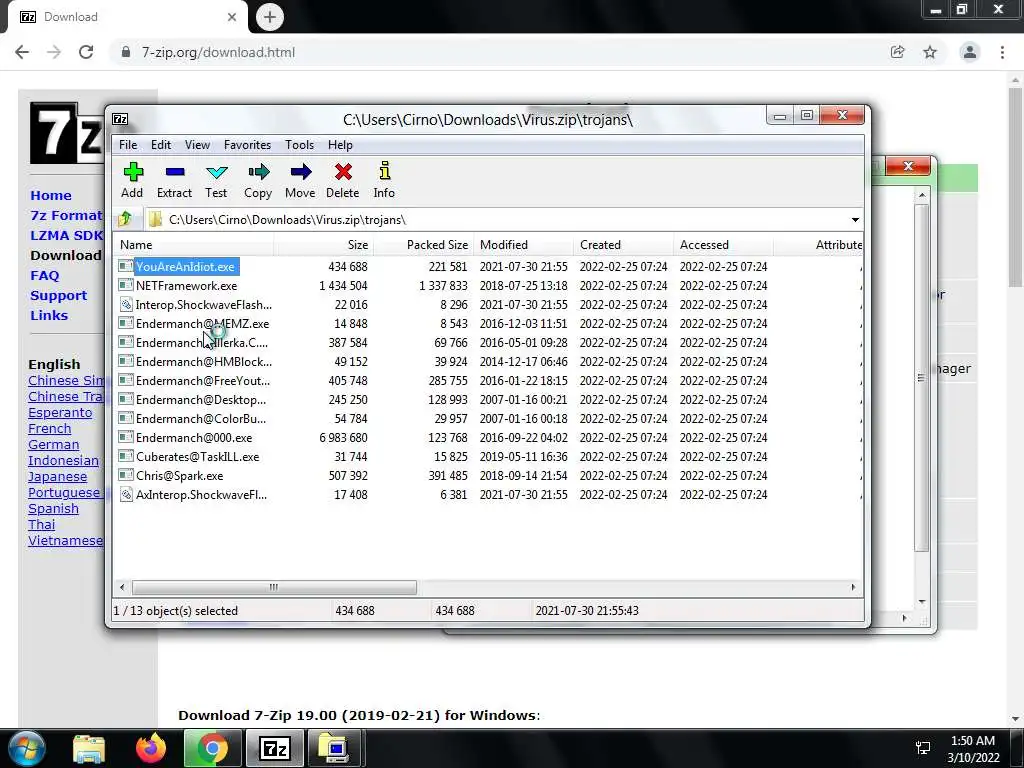Click right arrow of horizontal scrollbar

(853, 587)
